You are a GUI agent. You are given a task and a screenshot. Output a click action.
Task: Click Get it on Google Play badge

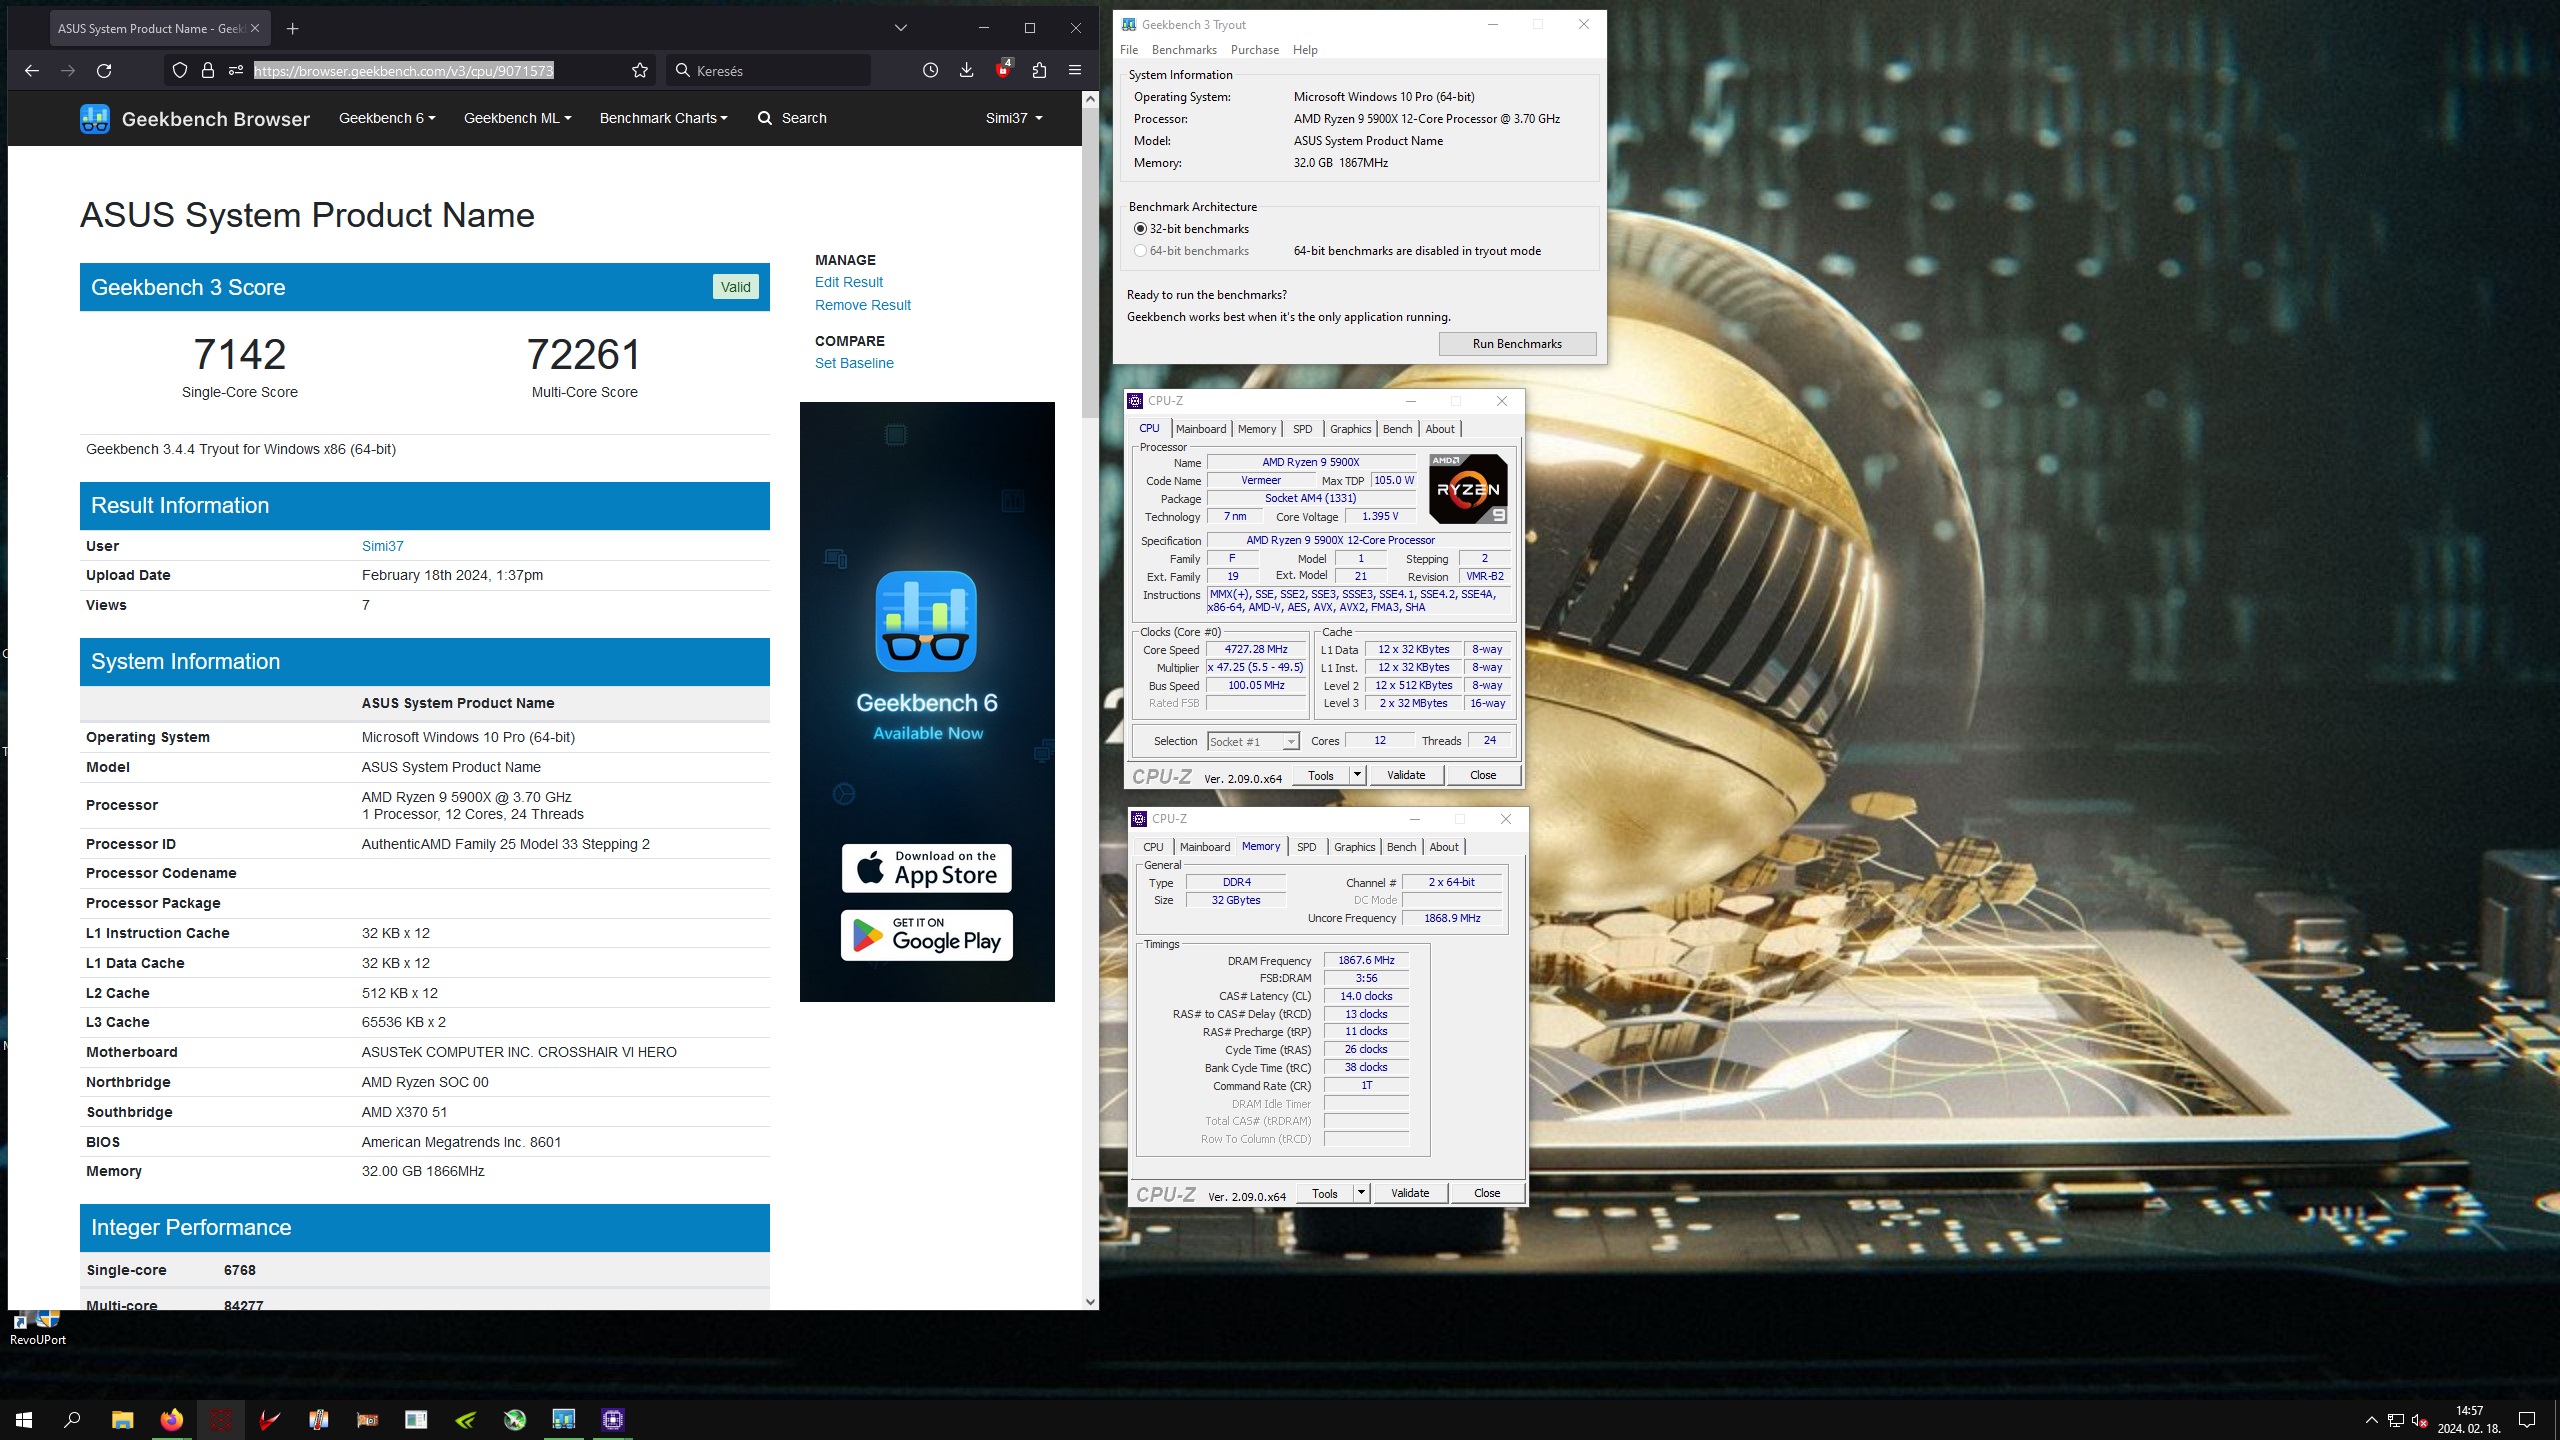click(x=926, y=935)
